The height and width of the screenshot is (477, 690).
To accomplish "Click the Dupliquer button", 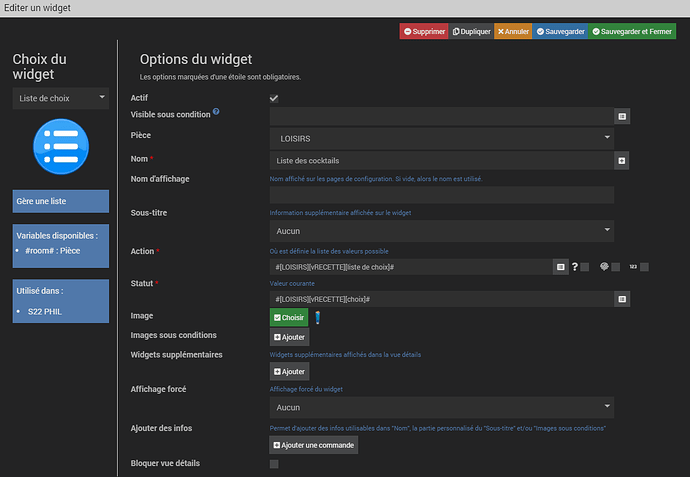I will (470, 32).
